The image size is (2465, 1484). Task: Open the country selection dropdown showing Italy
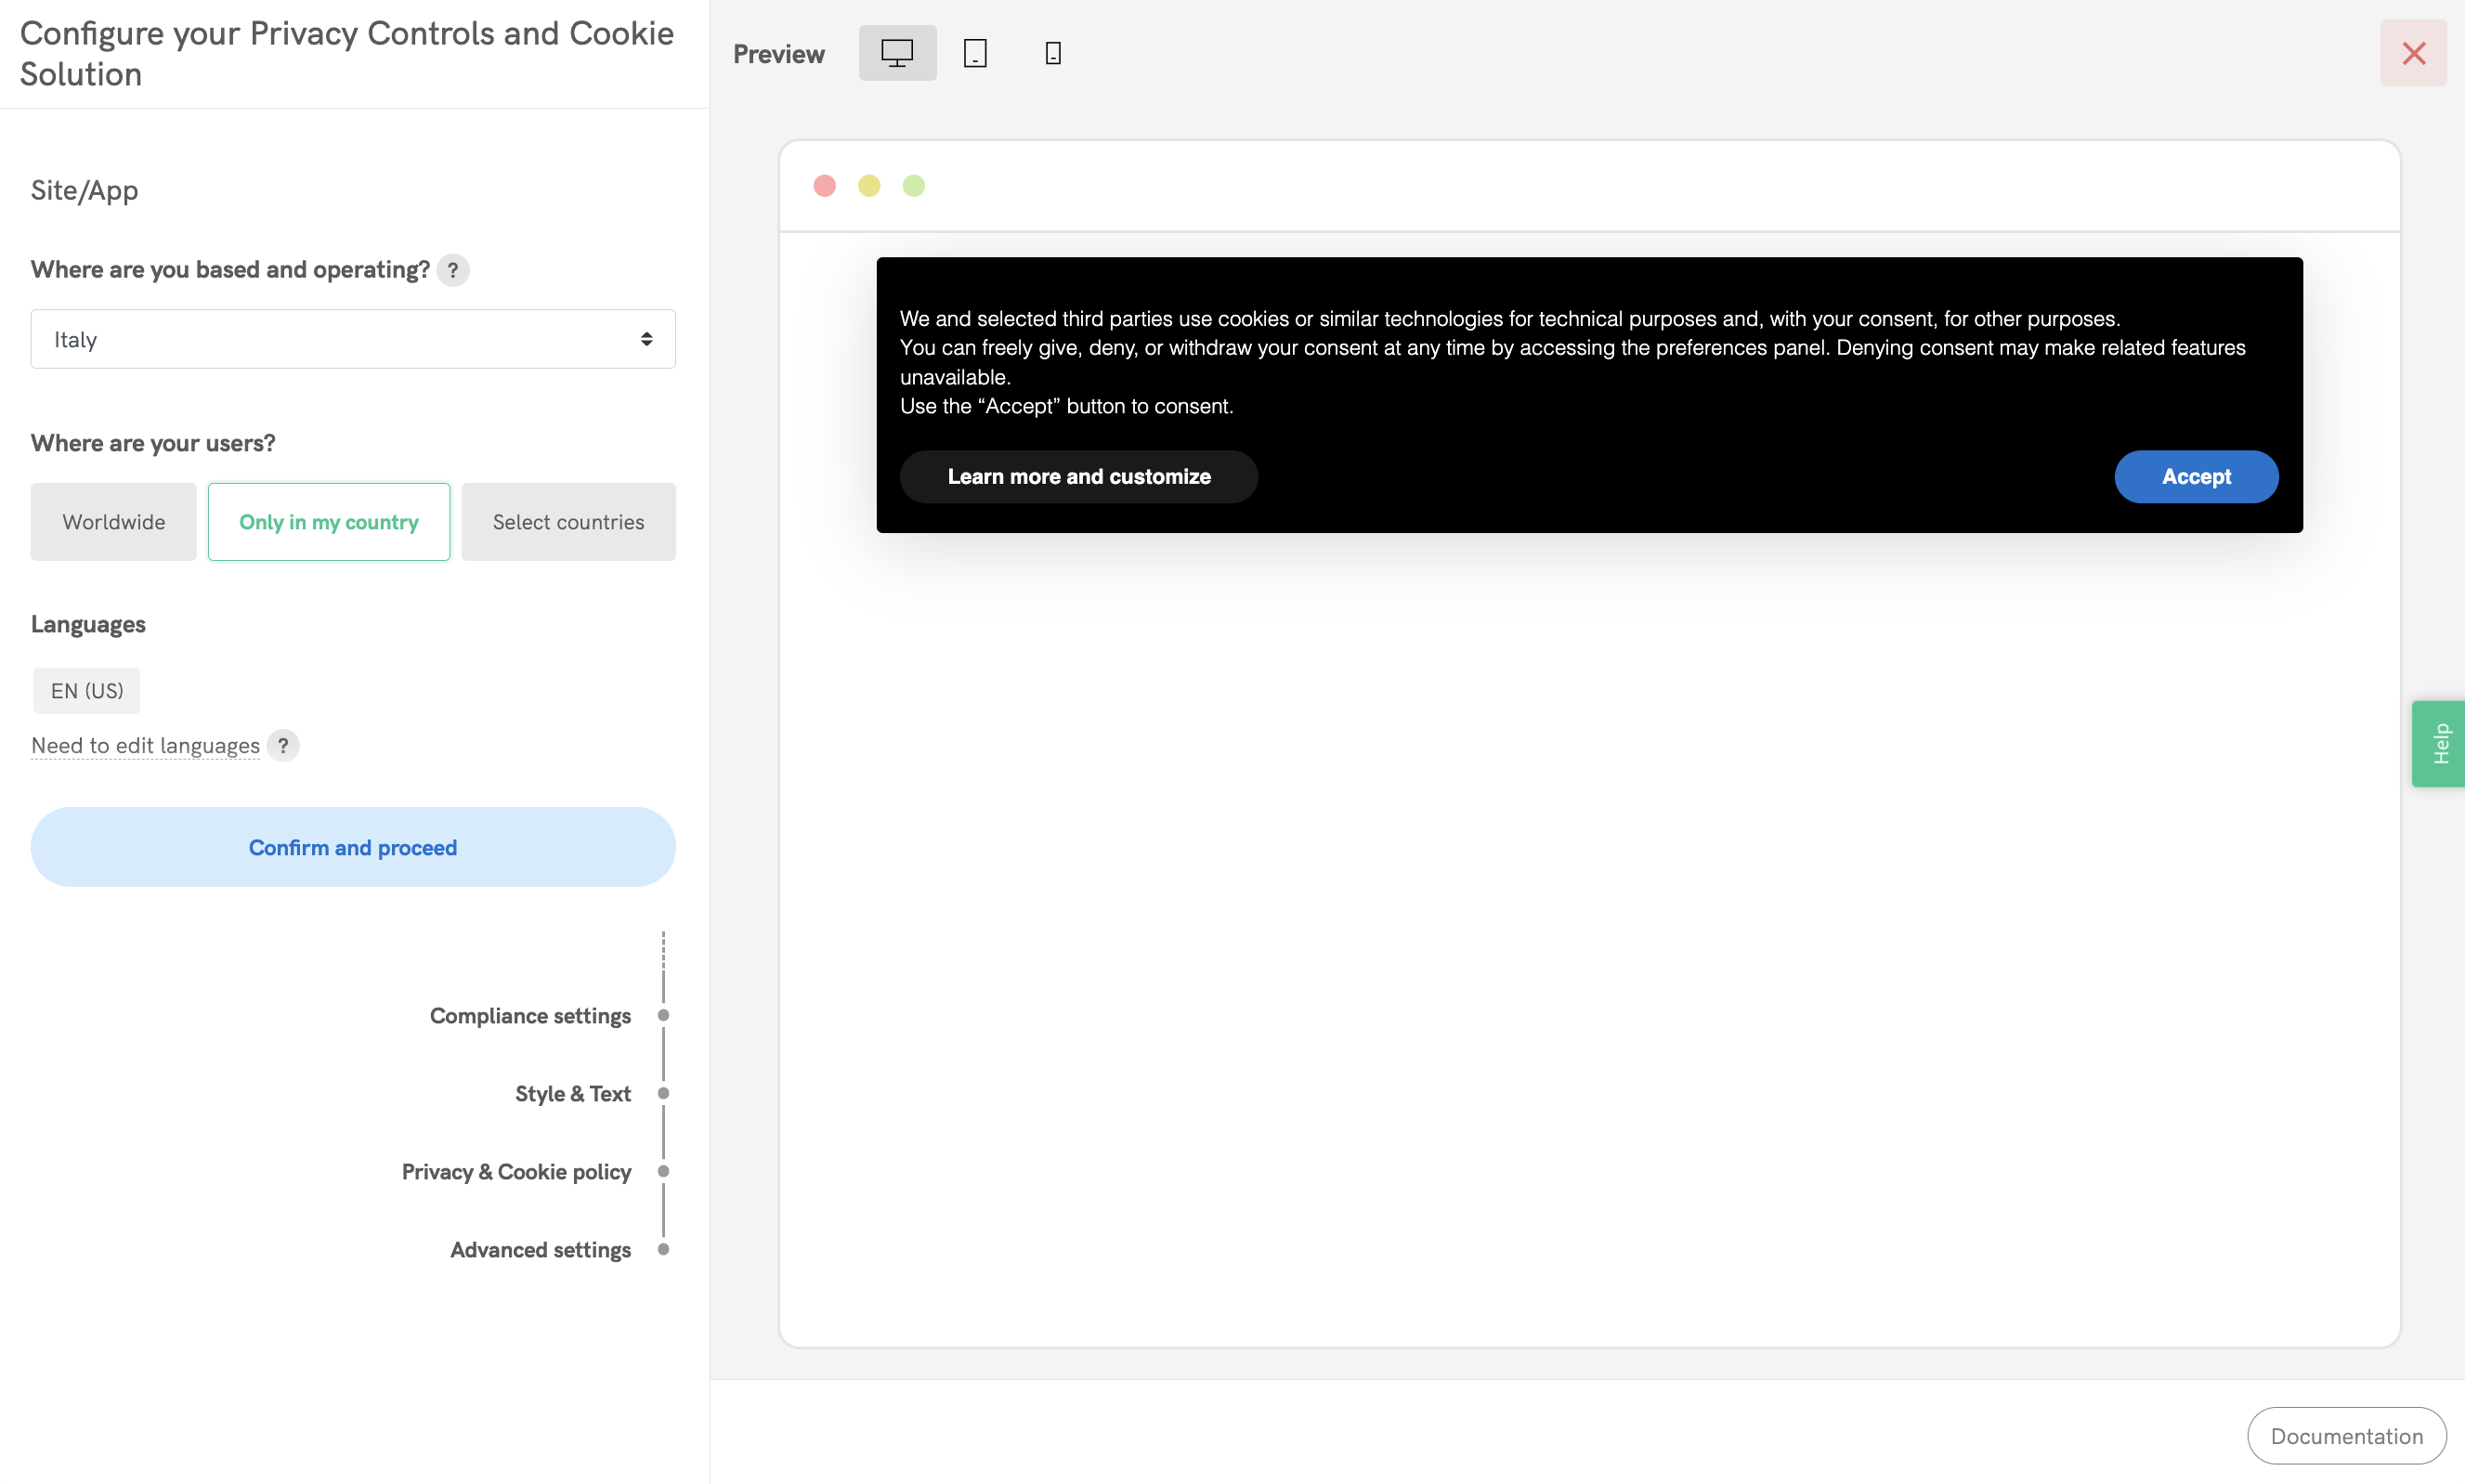pyautogui.click(x=352, y=338)
